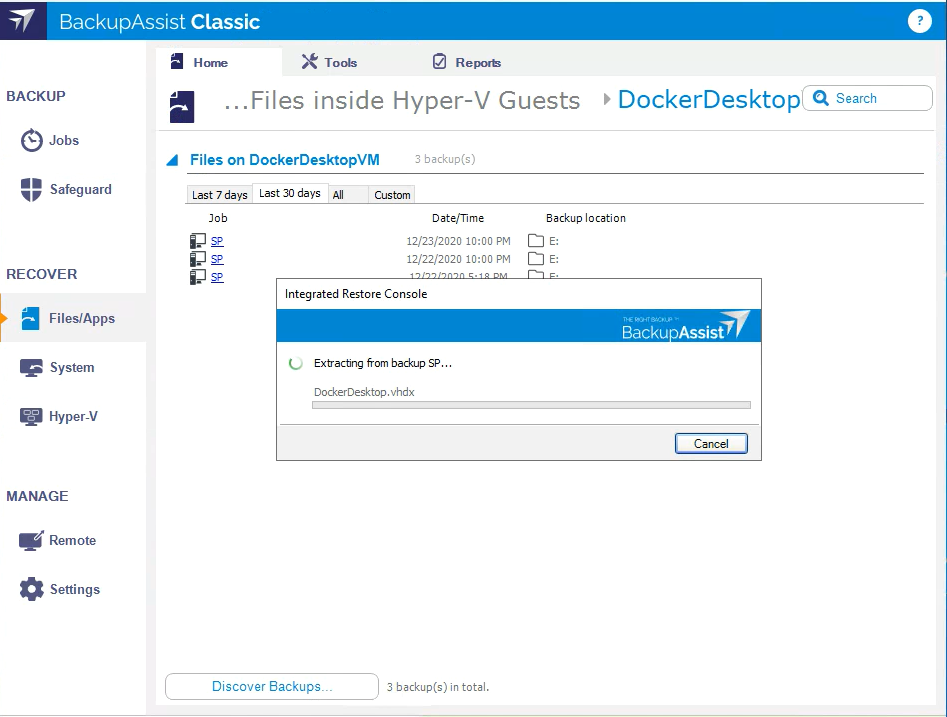Open Jobs in the Backup section

pyautogui.click(x=32, y=141)
